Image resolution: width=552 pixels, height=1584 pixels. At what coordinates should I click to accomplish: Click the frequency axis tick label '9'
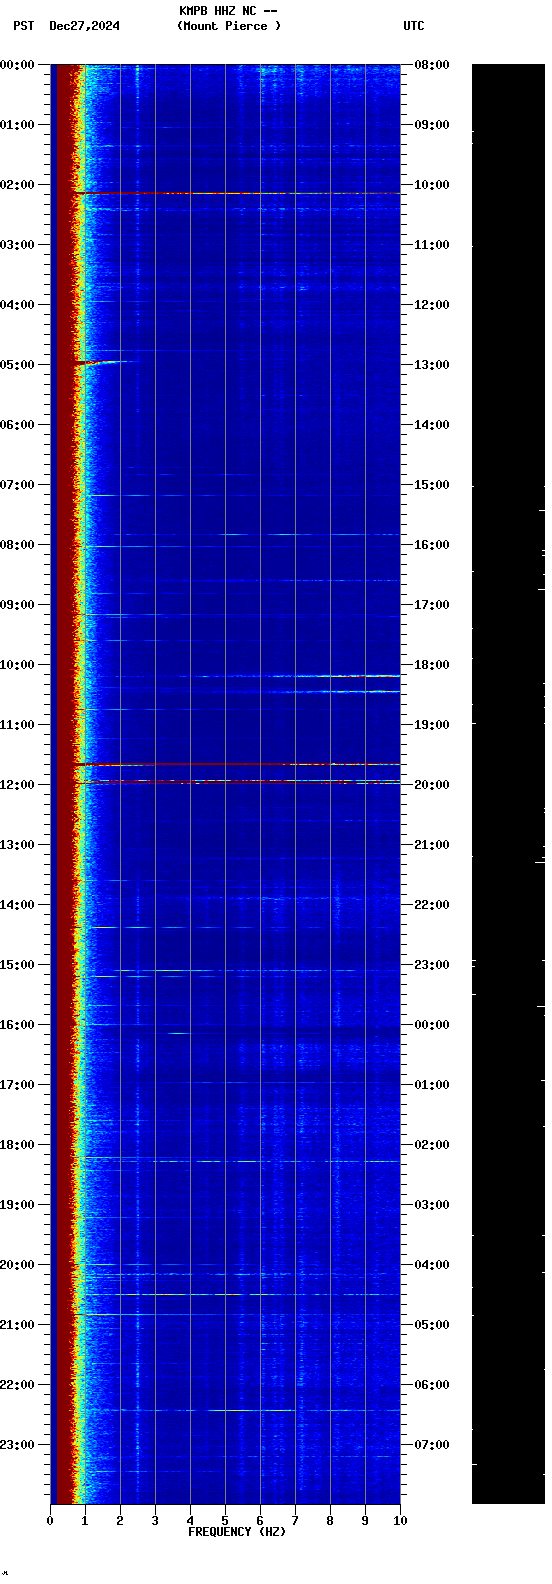click(365, 1521)
